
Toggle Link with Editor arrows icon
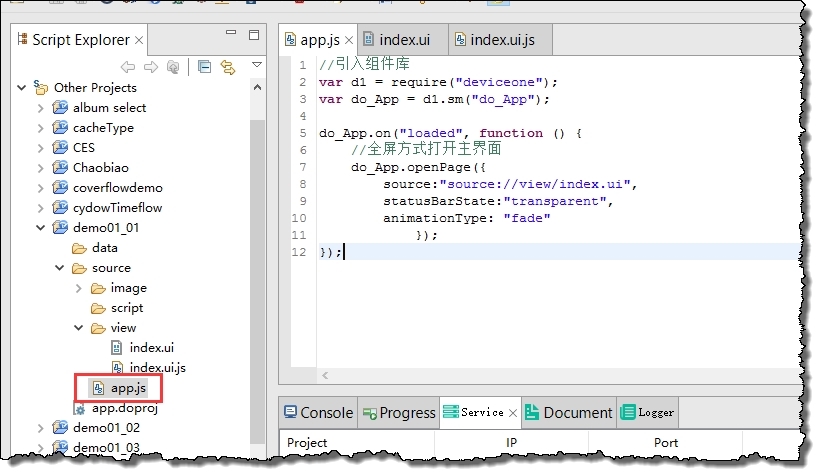[227, 67]
